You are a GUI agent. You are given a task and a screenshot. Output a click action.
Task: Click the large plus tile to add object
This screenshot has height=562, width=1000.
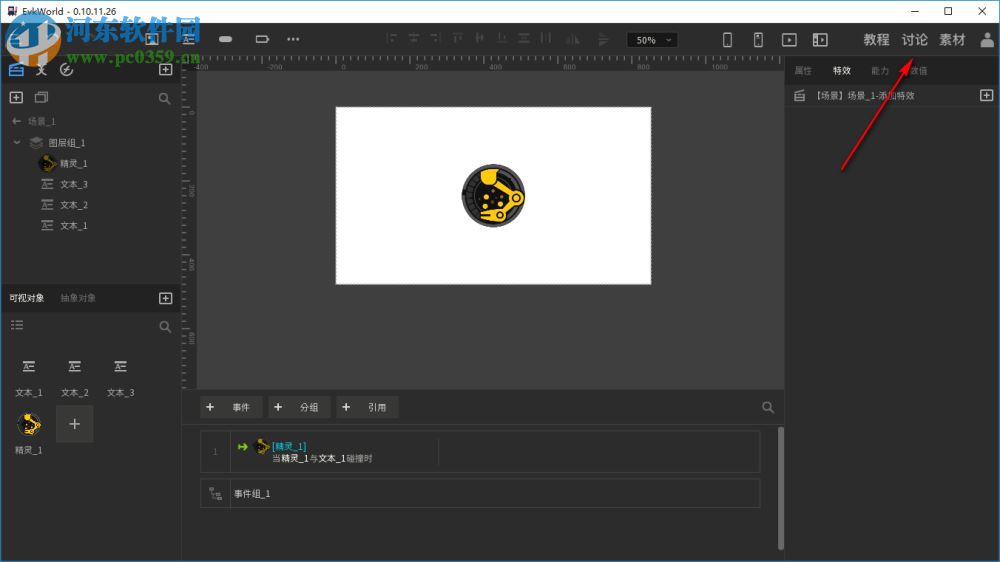pyautogui.click(x=75, y=424)
